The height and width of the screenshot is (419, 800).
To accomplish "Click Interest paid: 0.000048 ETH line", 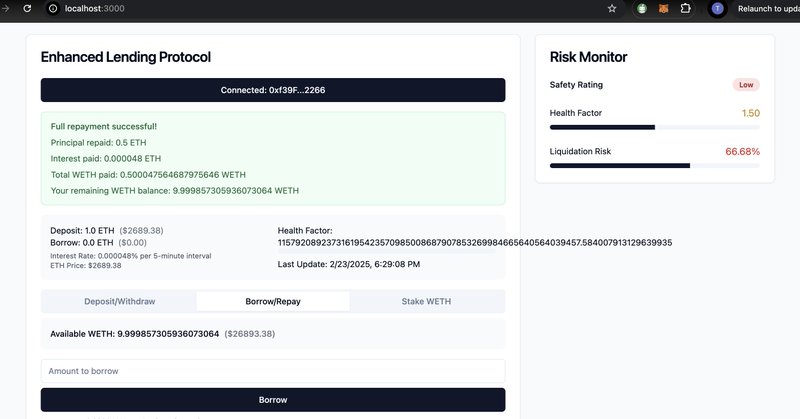I will (x=106, y=158).
